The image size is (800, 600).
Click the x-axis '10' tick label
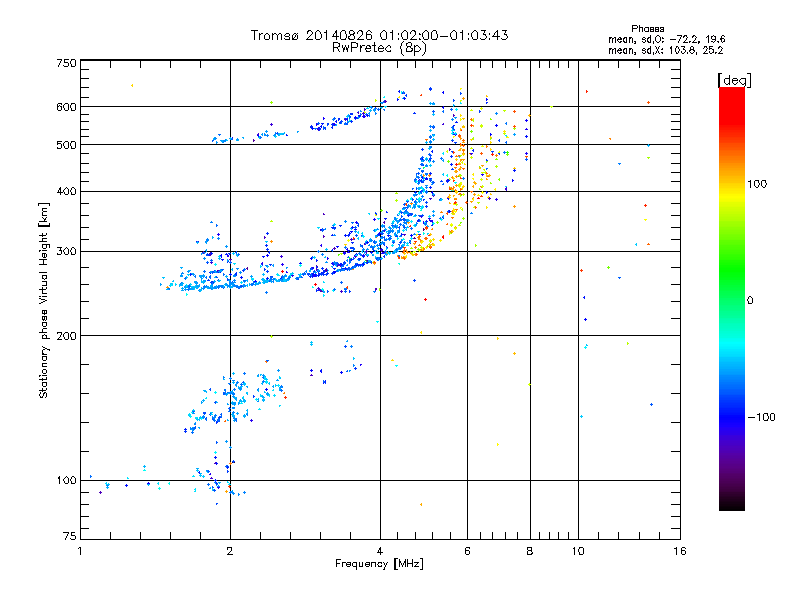[x=578, y=551]
